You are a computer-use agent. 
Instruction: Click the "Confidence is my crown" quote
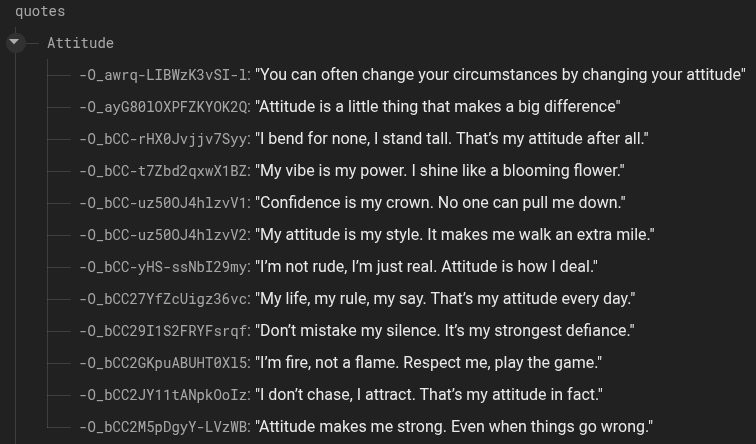pyautogui.click(x=440, y=203)
